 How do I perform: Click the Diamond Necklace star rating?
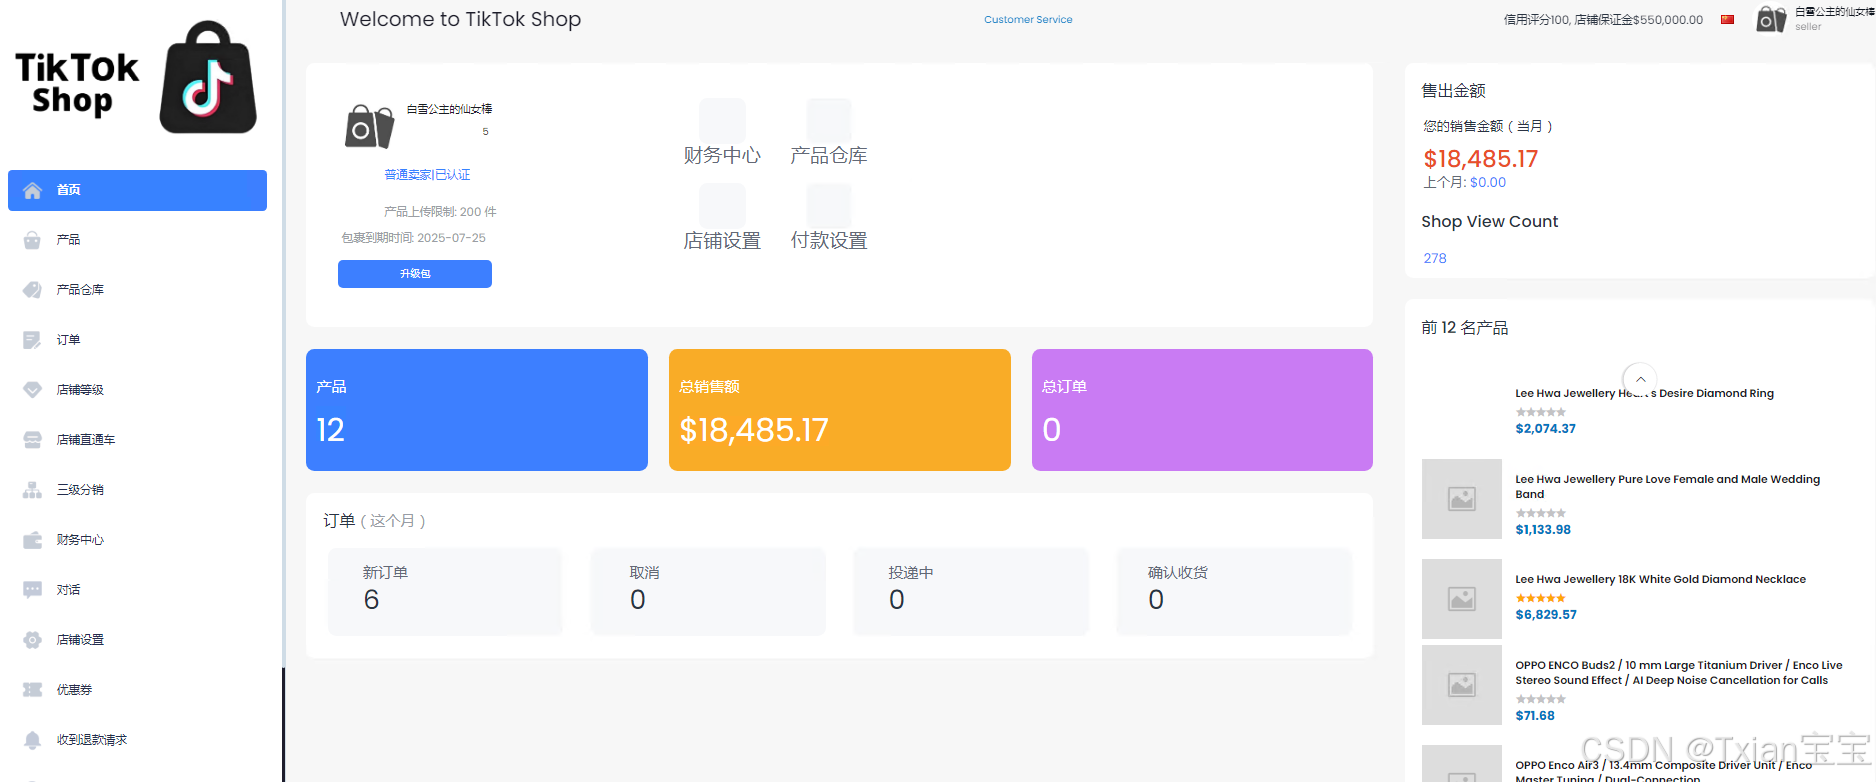(x=1541, y=598)
